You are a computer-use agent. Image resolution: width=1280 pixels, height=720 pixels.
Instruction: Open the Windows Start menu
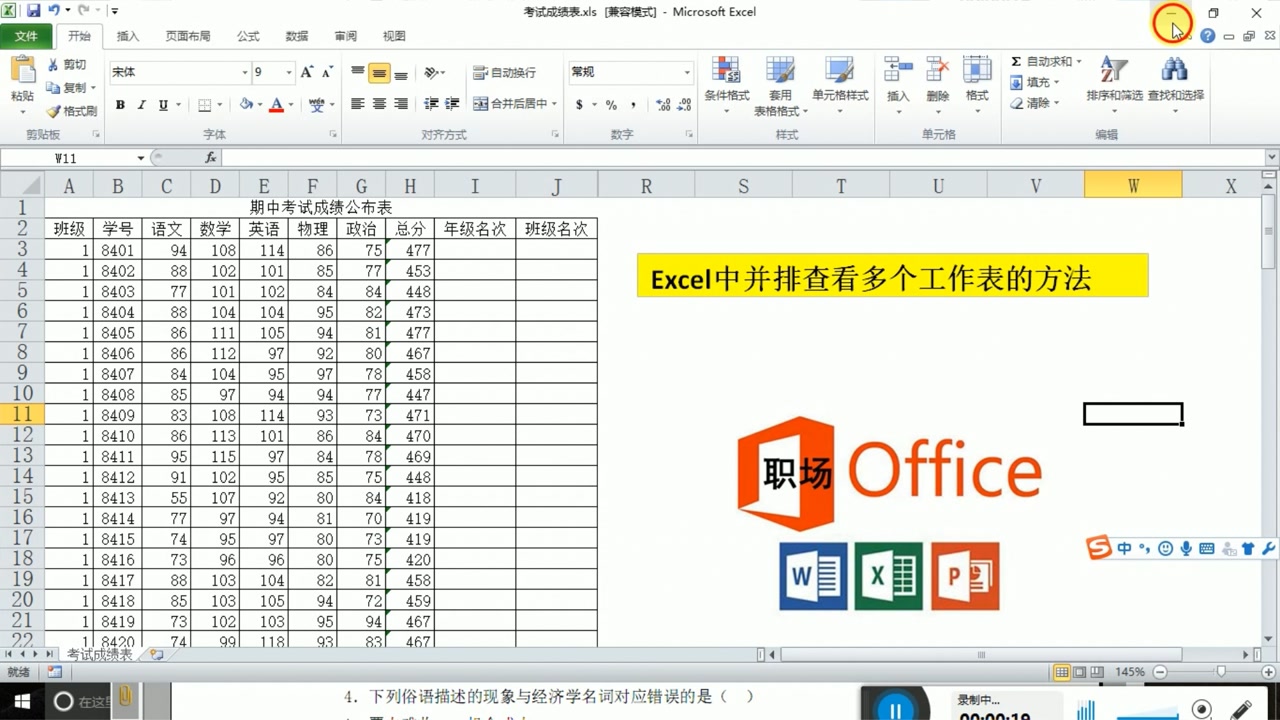(21, 701)
